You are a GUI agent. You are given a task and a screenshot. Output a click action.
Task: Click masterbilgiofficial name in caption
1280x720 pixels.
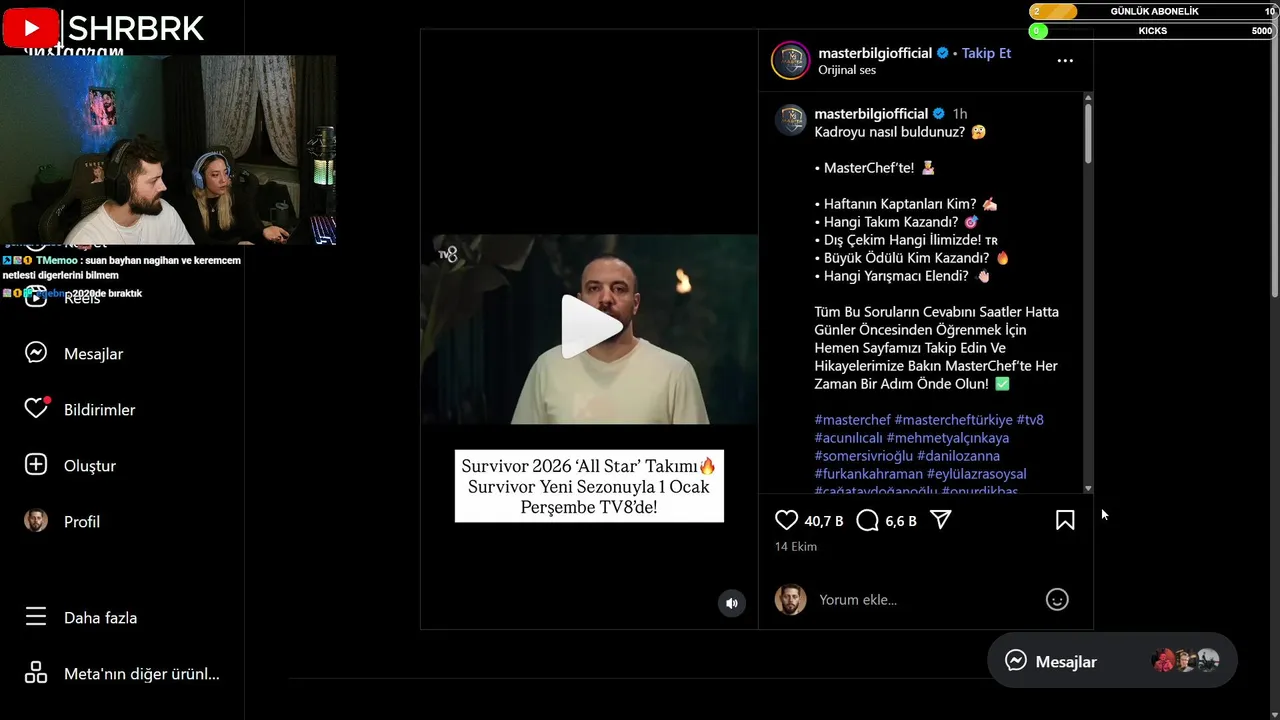pyautogui.click(x=871, y=114)
